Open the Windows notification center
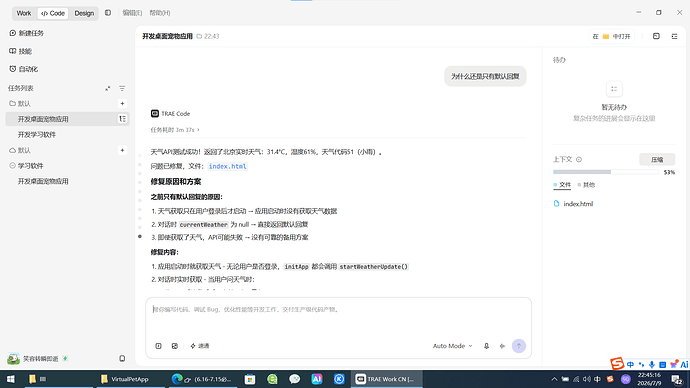The height and width of the screenshot is (388, 690). [x=677, y=379]
